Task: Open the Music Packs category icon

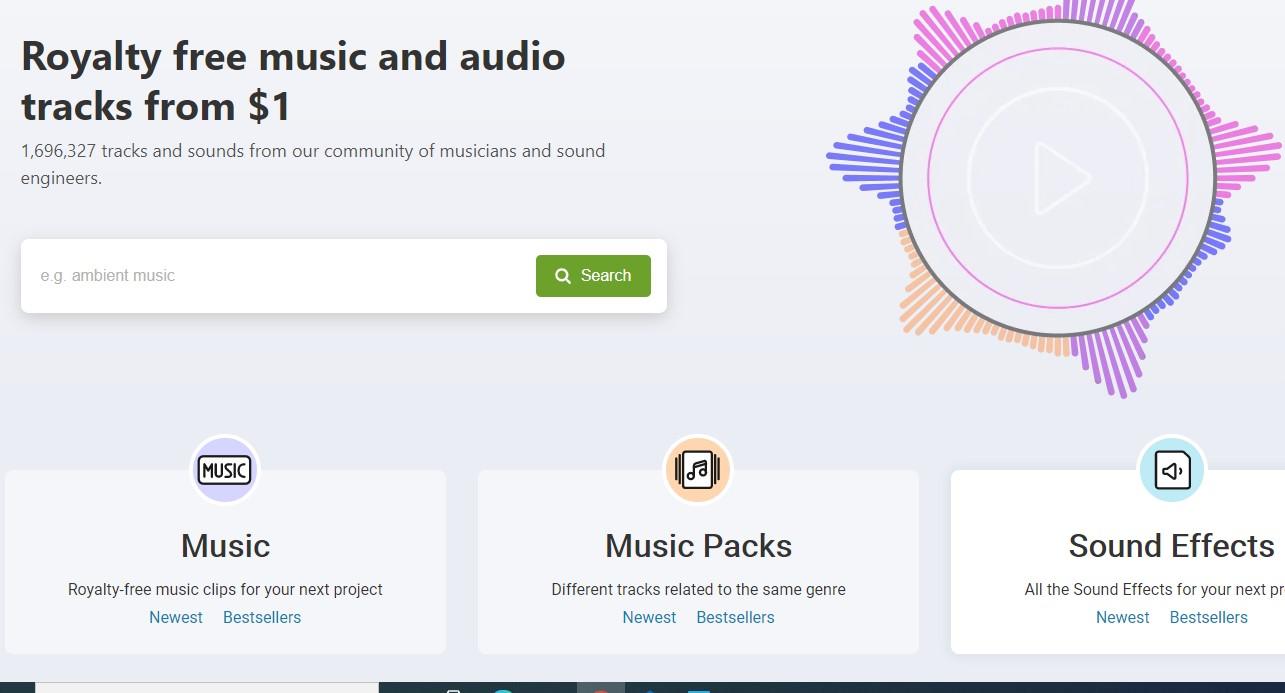Action: click(x=698, y=469)
